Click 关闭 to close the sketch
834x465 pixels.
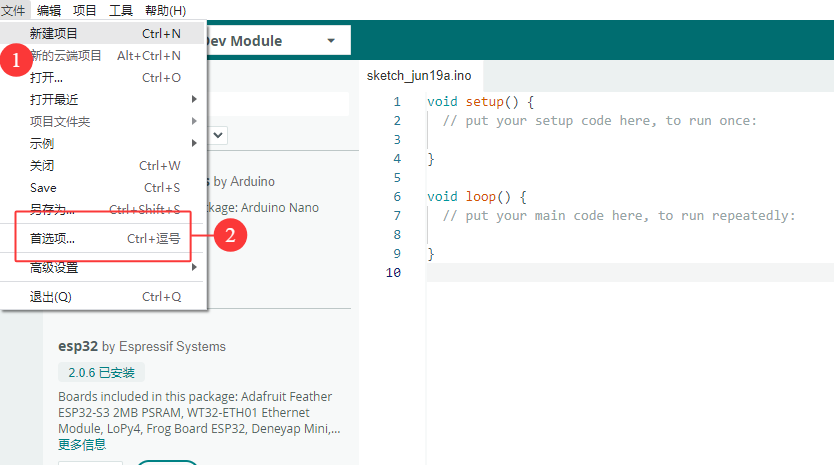point(42,165)
